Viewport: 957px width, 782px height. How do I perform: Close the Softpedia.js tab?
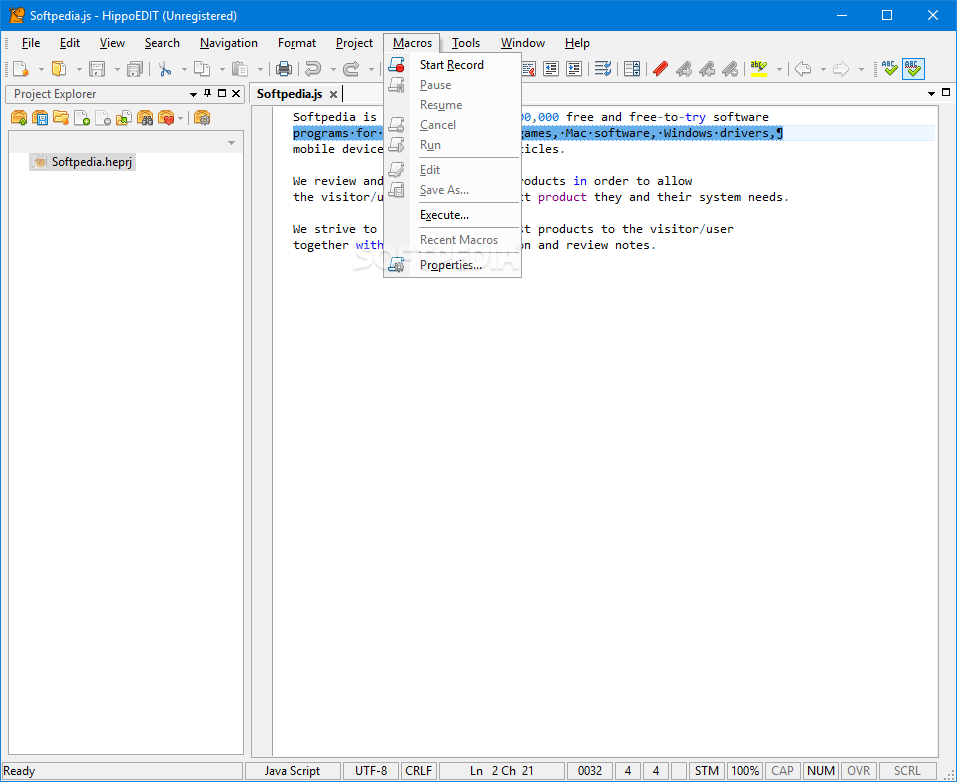[333, 94]
